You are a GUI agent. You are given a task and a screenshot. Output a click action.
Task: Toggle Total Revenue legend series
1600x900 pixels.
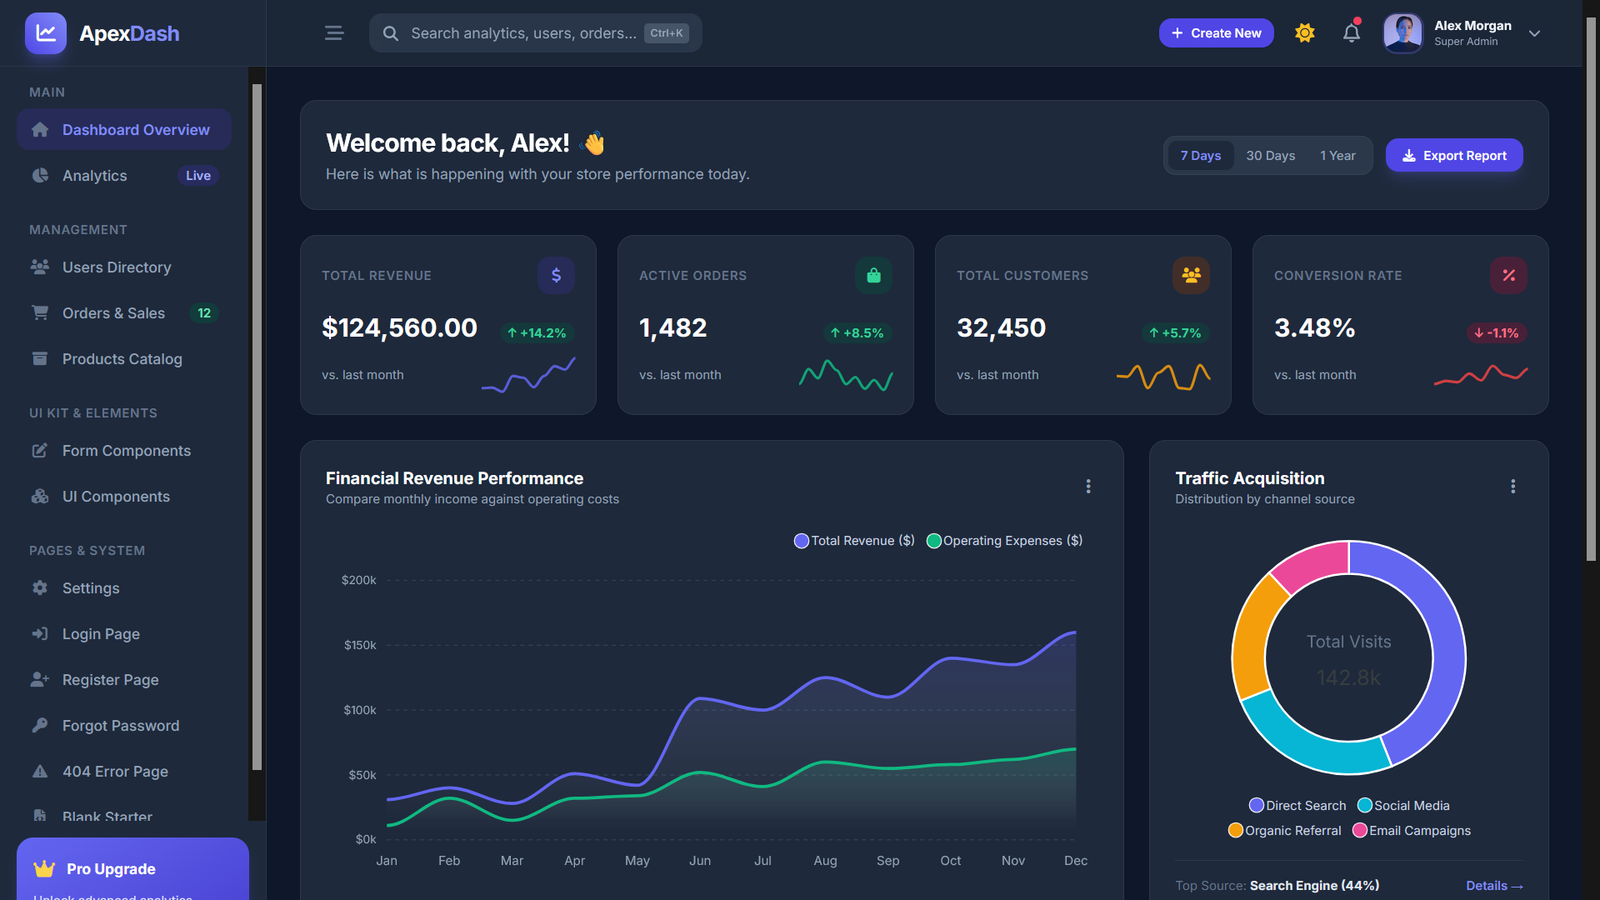(854, 540)
